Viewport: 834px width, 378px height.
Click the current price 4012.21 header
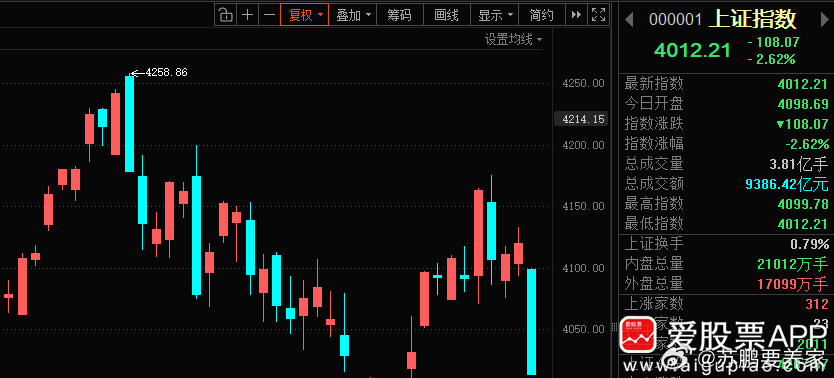[x=693, y=51]
